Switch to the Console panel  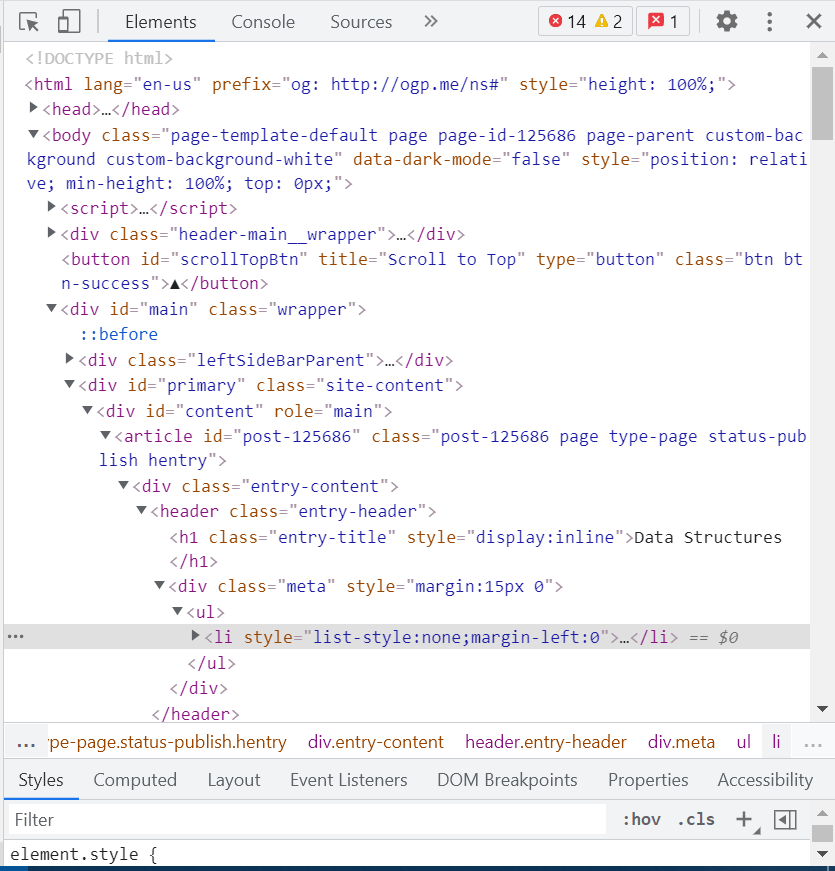pos(263,21)
